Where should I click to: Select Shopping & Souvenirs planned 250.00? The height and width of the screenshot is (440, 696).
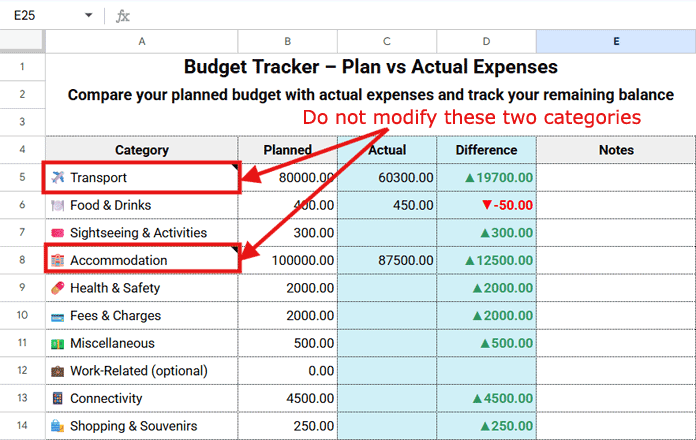click(x=288, y=426)
